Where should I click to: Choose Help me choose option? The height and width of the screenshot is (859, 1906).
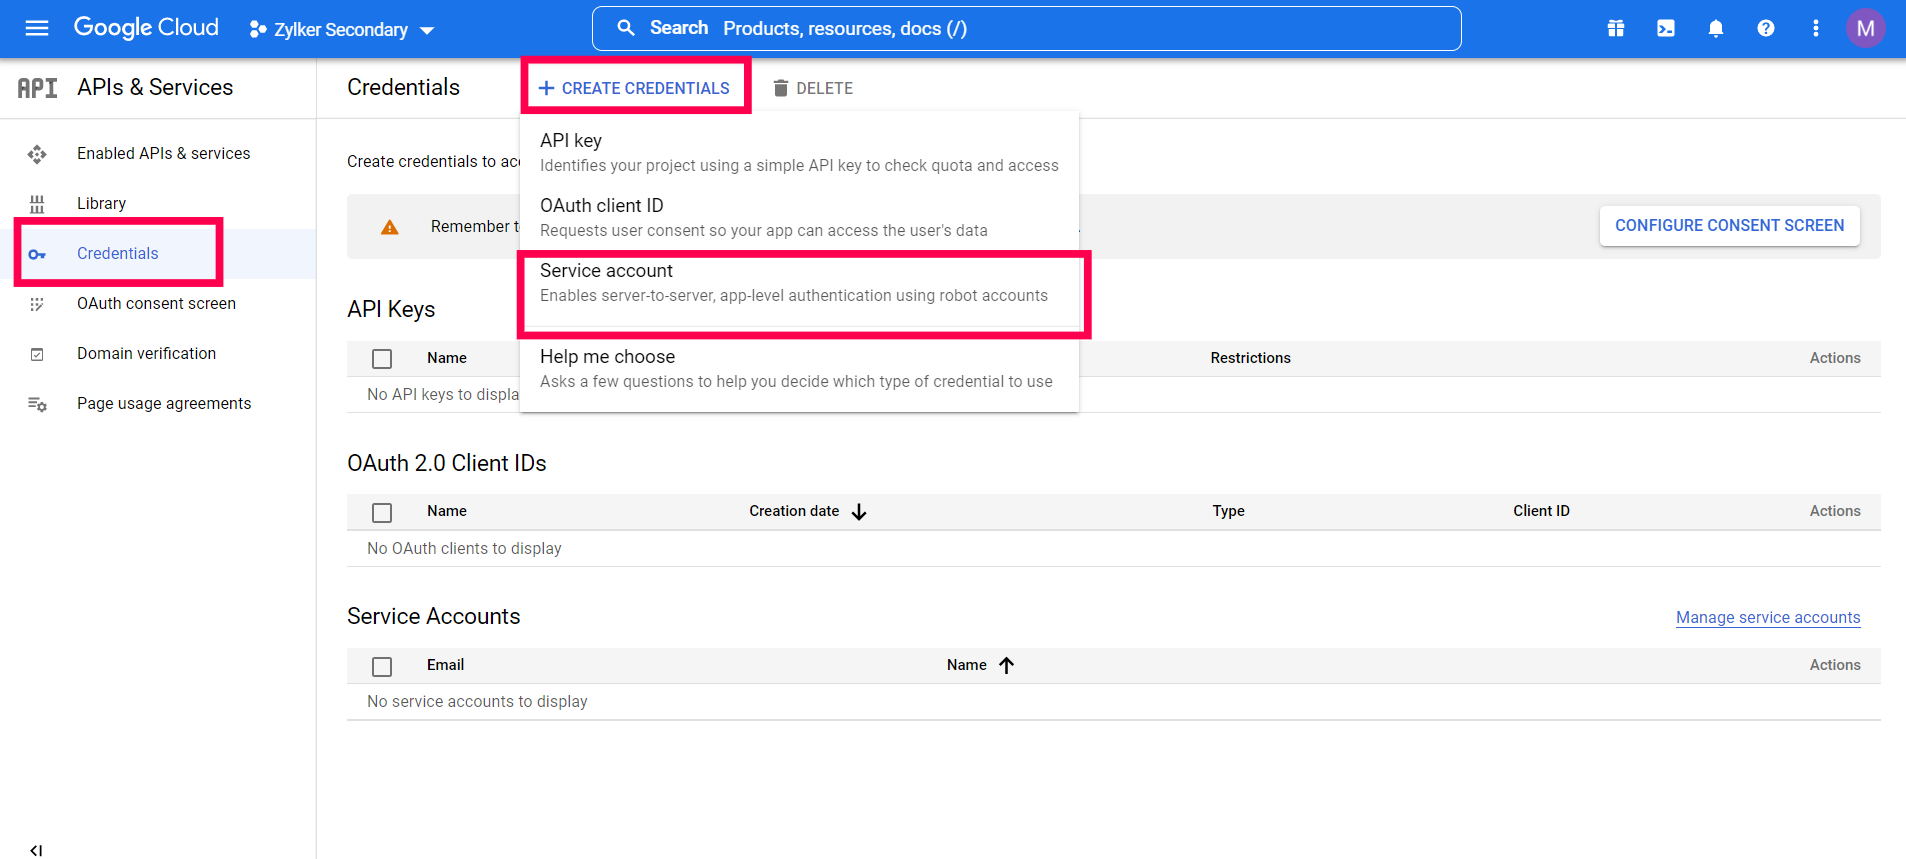(799, 368)
